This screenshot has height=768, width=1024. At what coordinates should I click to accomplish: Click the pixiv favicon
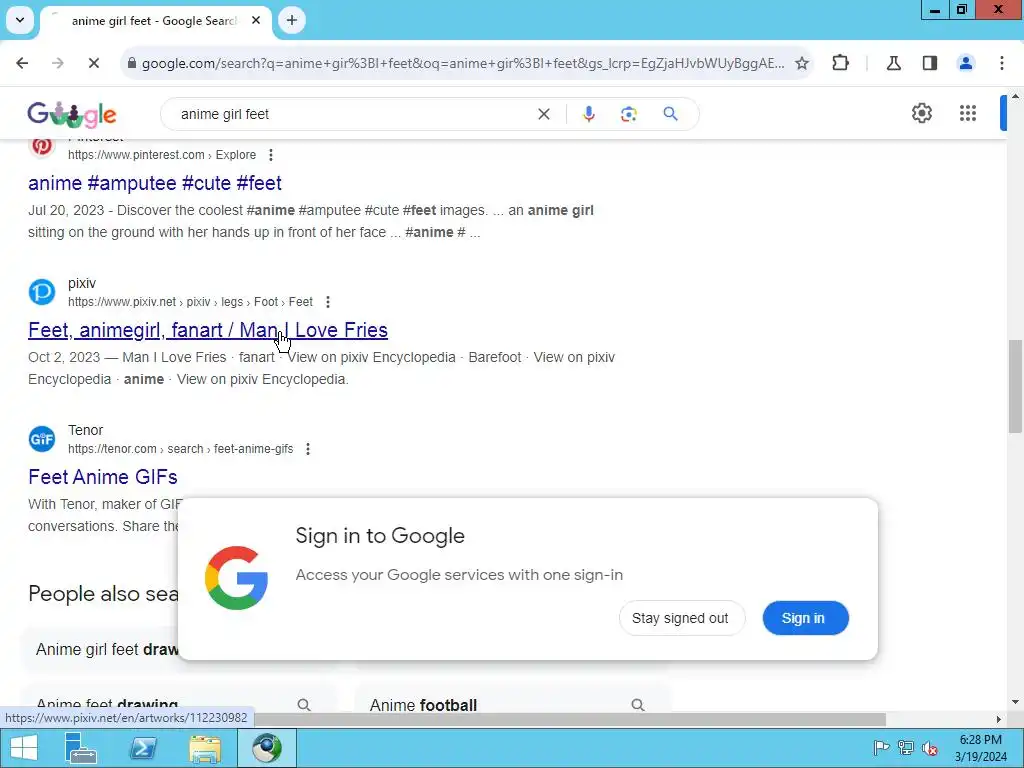[42, 292]
